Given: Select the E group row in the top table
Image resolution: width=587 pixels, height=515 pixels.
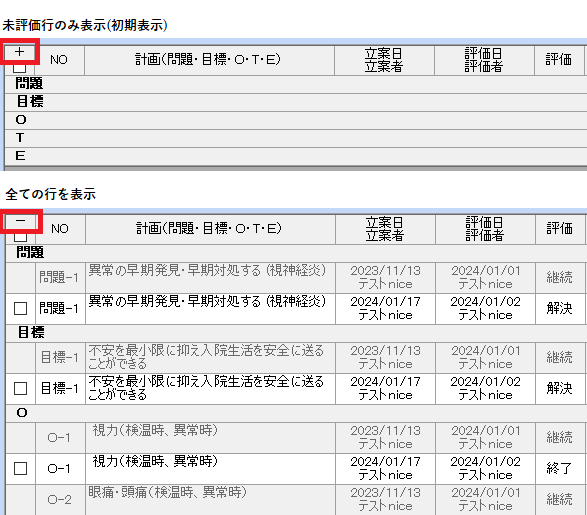Looking at the screenshot, I should (296, 156).
